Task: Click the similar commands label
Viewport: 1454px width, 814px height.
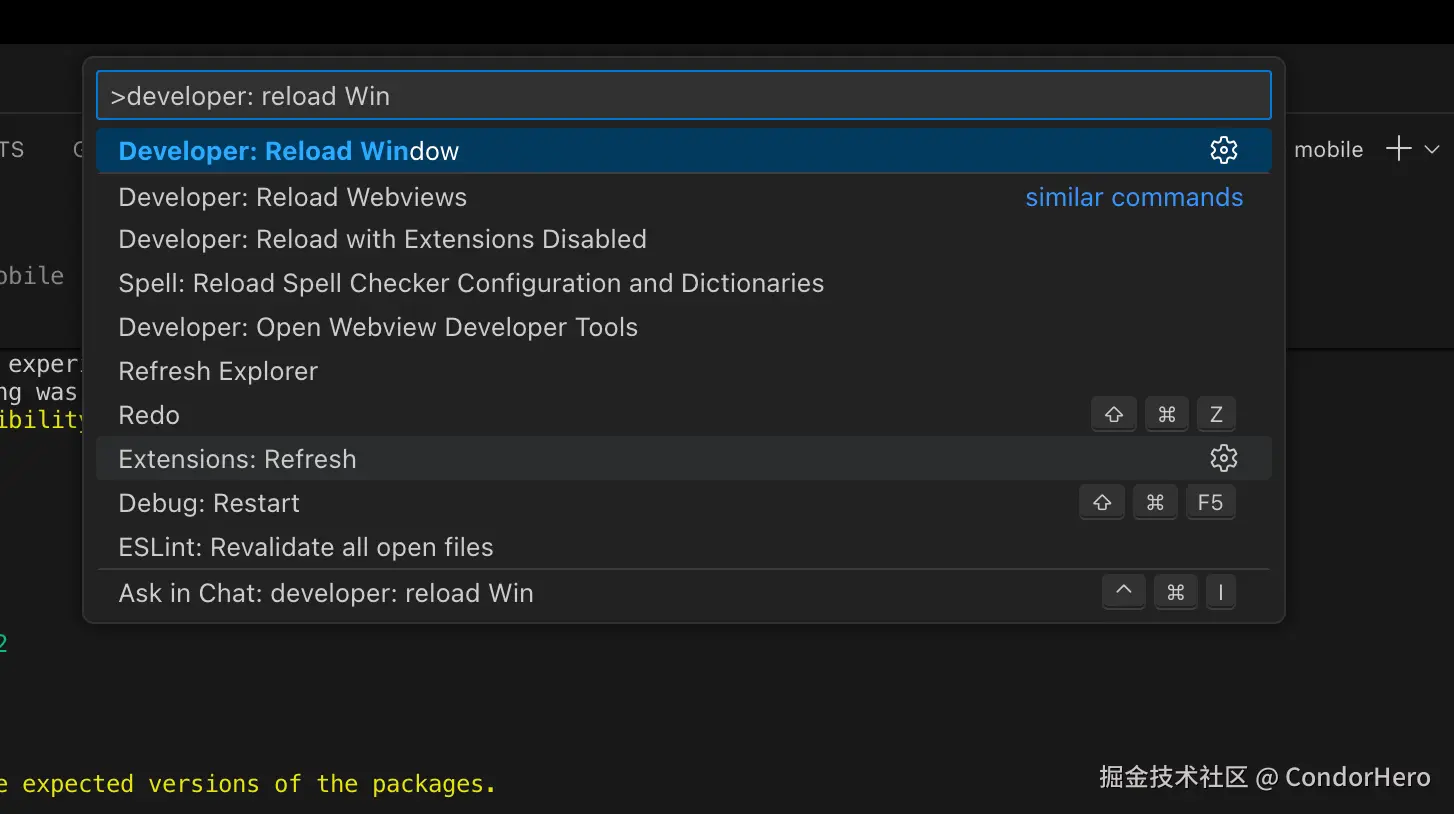Action: click(x=1134, y=198)
